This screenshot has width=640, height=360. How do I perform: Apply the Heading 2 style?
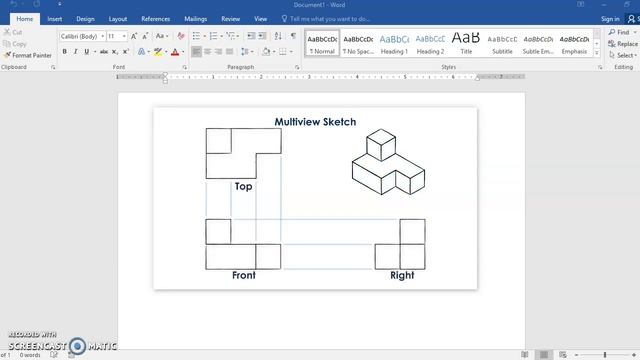(x=430, y=43)
